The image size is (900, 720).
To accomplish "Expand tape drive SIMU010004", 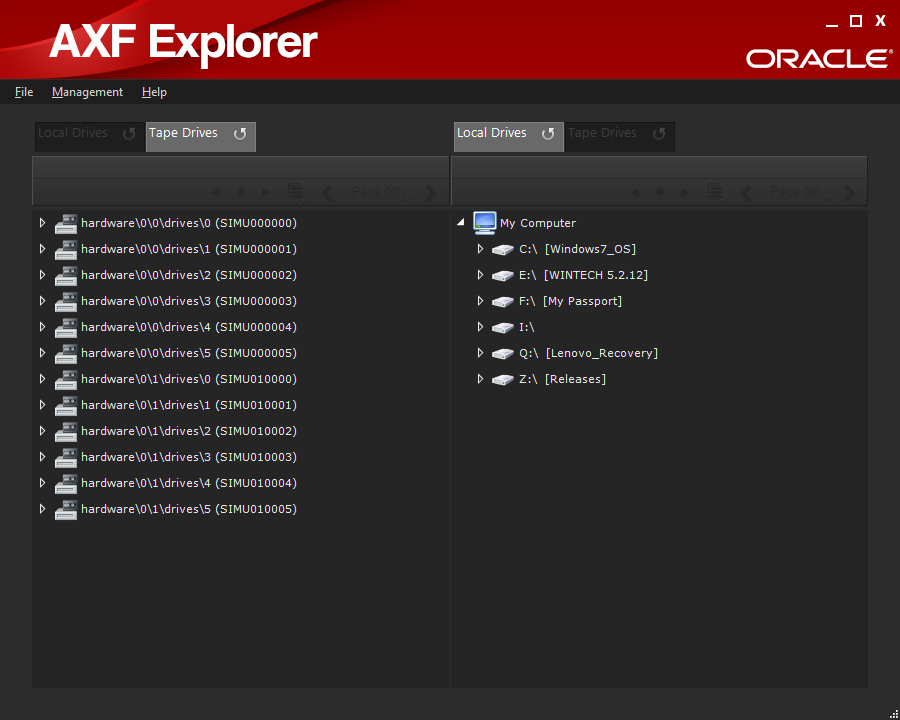I will point(42,483).
